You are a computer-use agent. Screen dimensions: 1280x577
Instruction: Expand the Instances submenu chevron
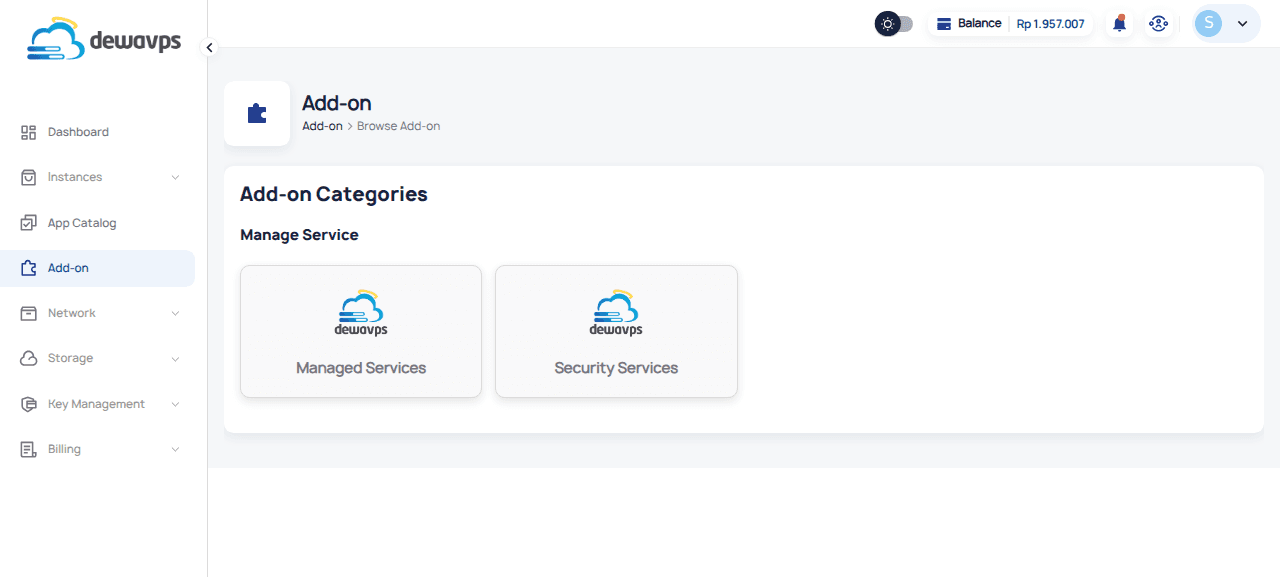click(175, 177)
